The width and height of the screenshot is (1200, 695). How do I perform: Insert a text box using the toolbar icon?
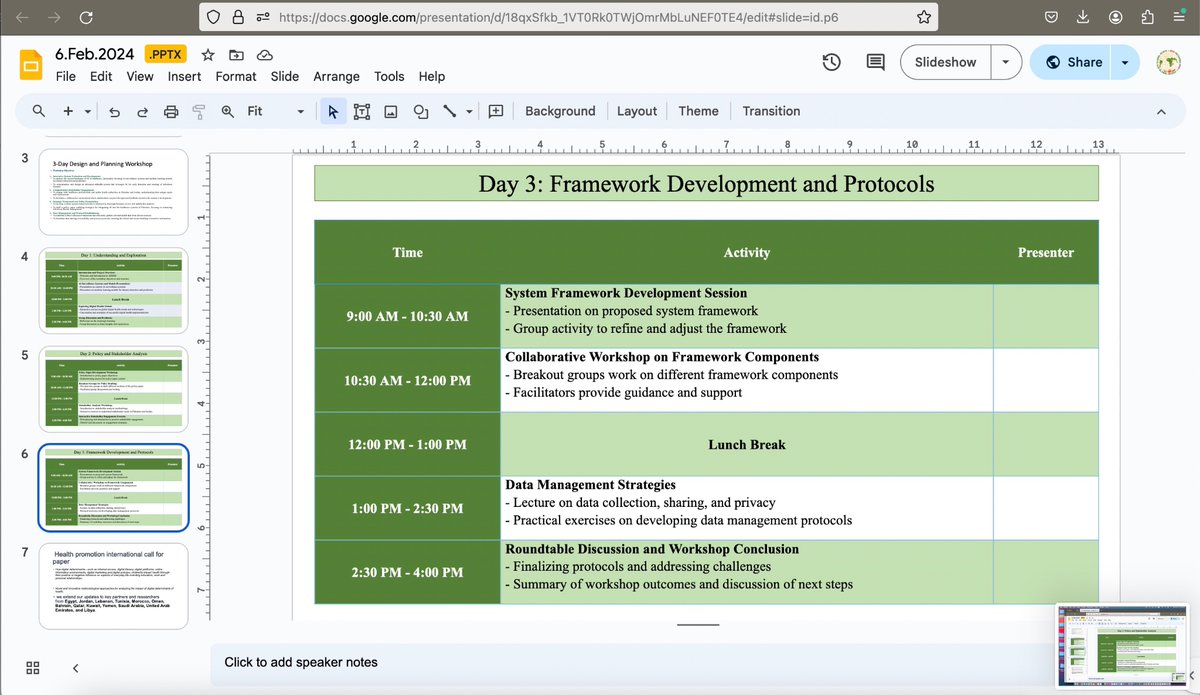(x=361, y=111)
